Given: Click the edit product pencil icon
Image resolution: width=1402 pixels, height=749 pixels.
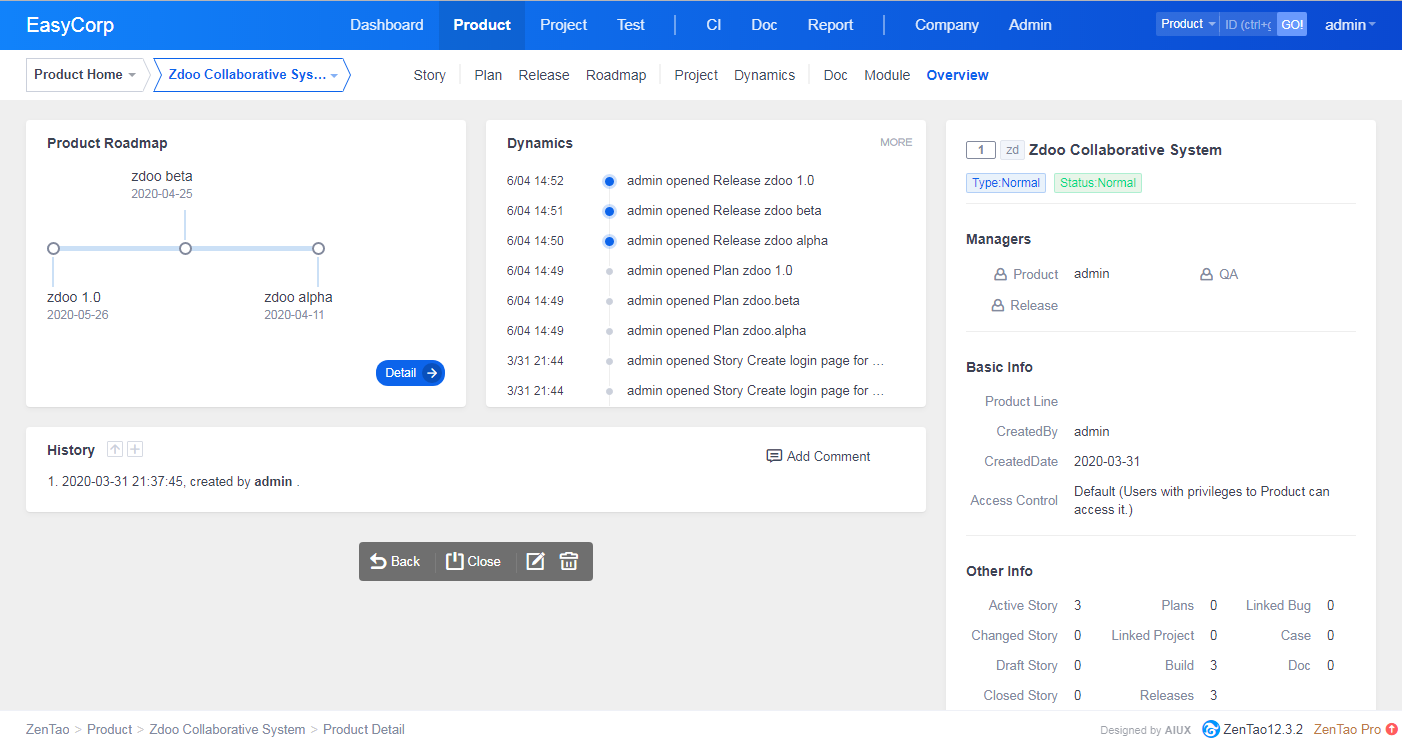Looking at the screenshot, I should (x=535, y=561).
